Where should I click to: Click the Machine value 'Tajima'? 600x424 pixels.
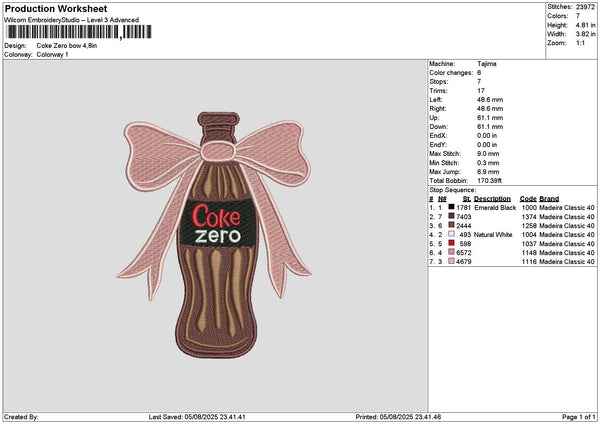487,64
